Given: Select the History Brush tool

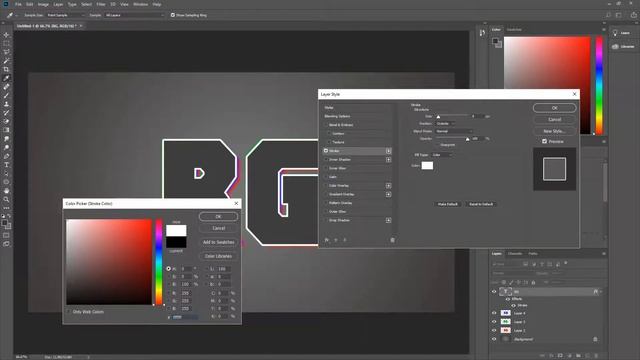Looking at the screenshot, I should click(7, 113).
